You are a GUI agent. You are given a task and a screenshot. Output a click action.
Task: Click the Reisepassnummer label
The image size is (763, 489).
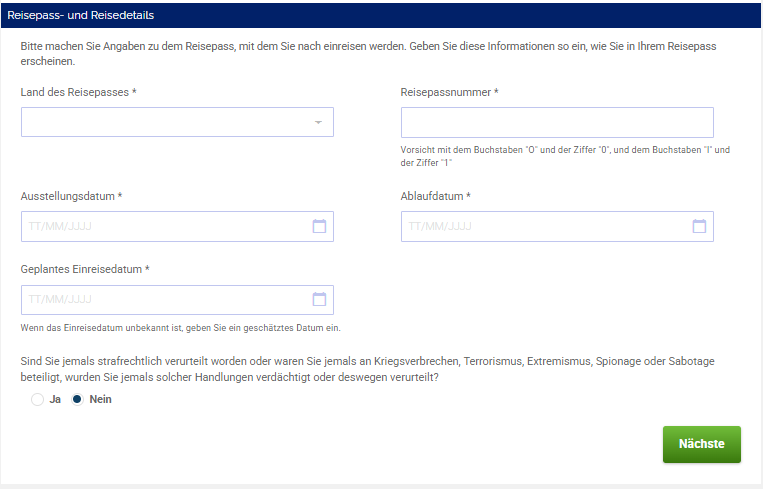pyautogui.click(x=449, y=92)
